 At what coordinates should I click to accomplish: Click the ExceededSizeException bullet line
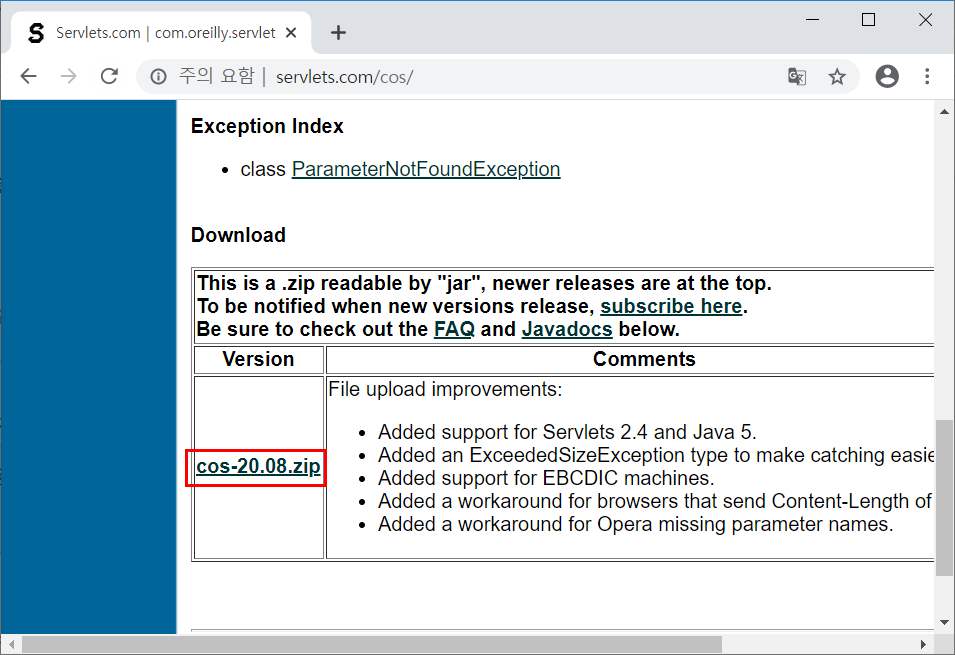point(655,455)
